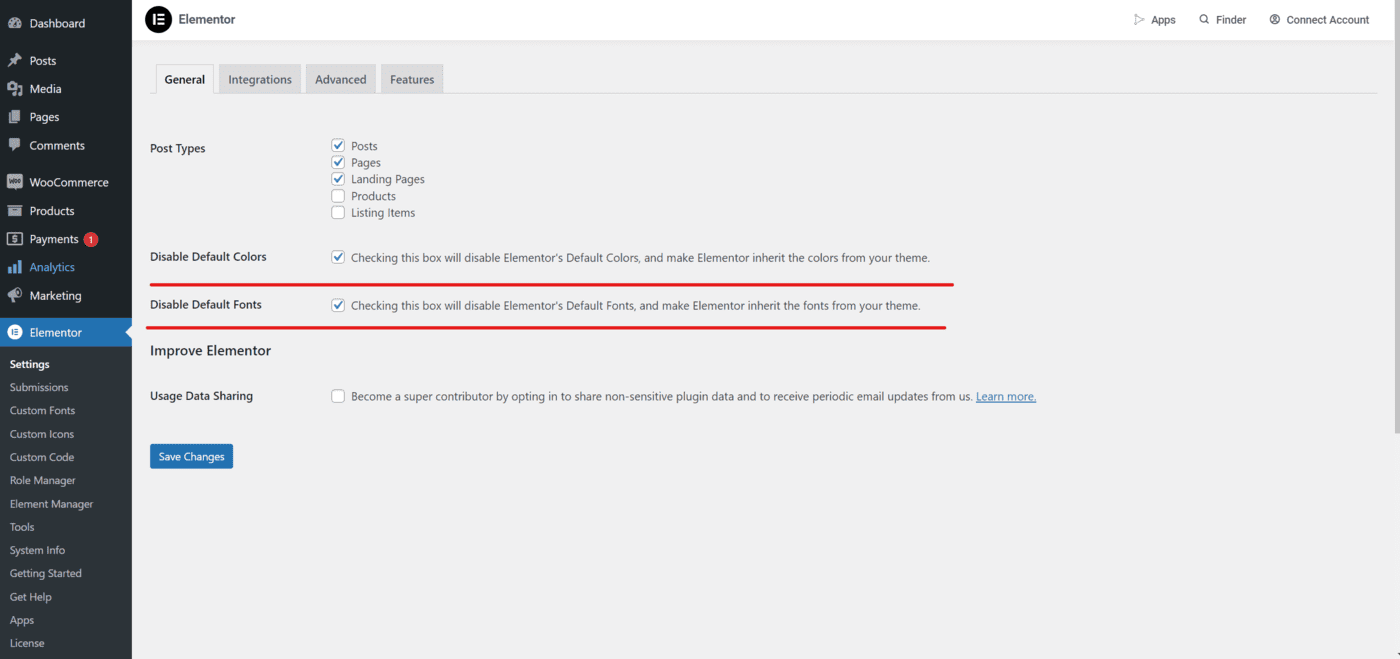Screen dimensions: 1400x659
Task: Click the Save Changes button
Action: coord(191,457)
